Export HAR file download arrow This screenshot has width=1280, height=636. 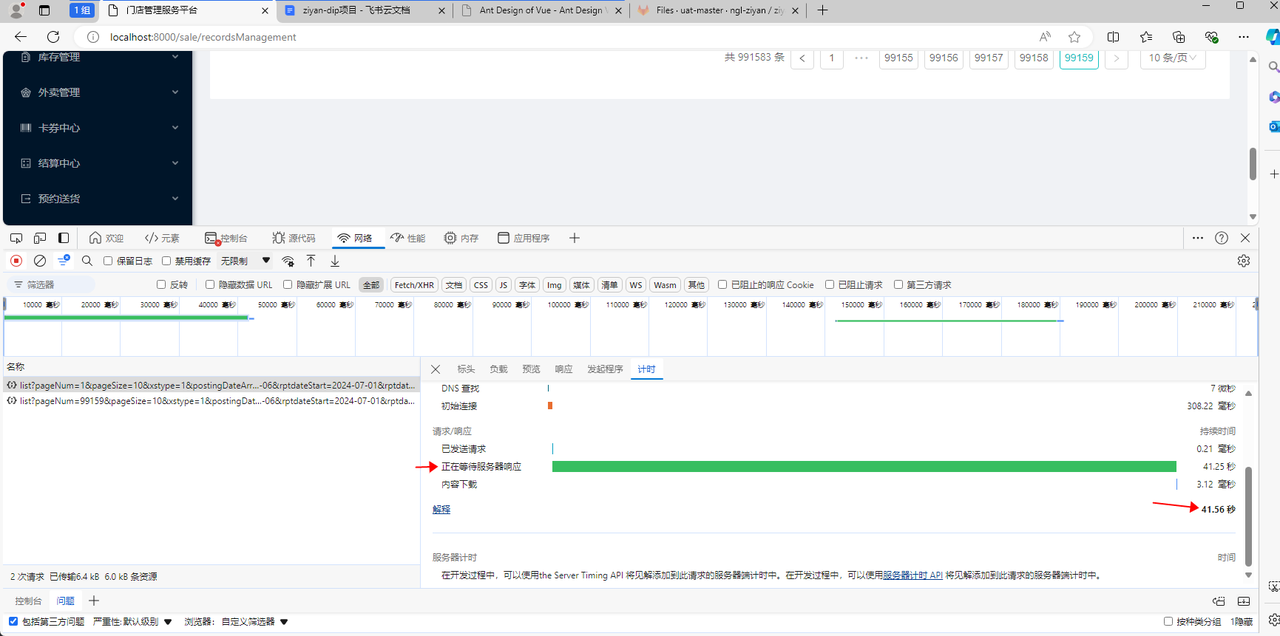point(335,261)
